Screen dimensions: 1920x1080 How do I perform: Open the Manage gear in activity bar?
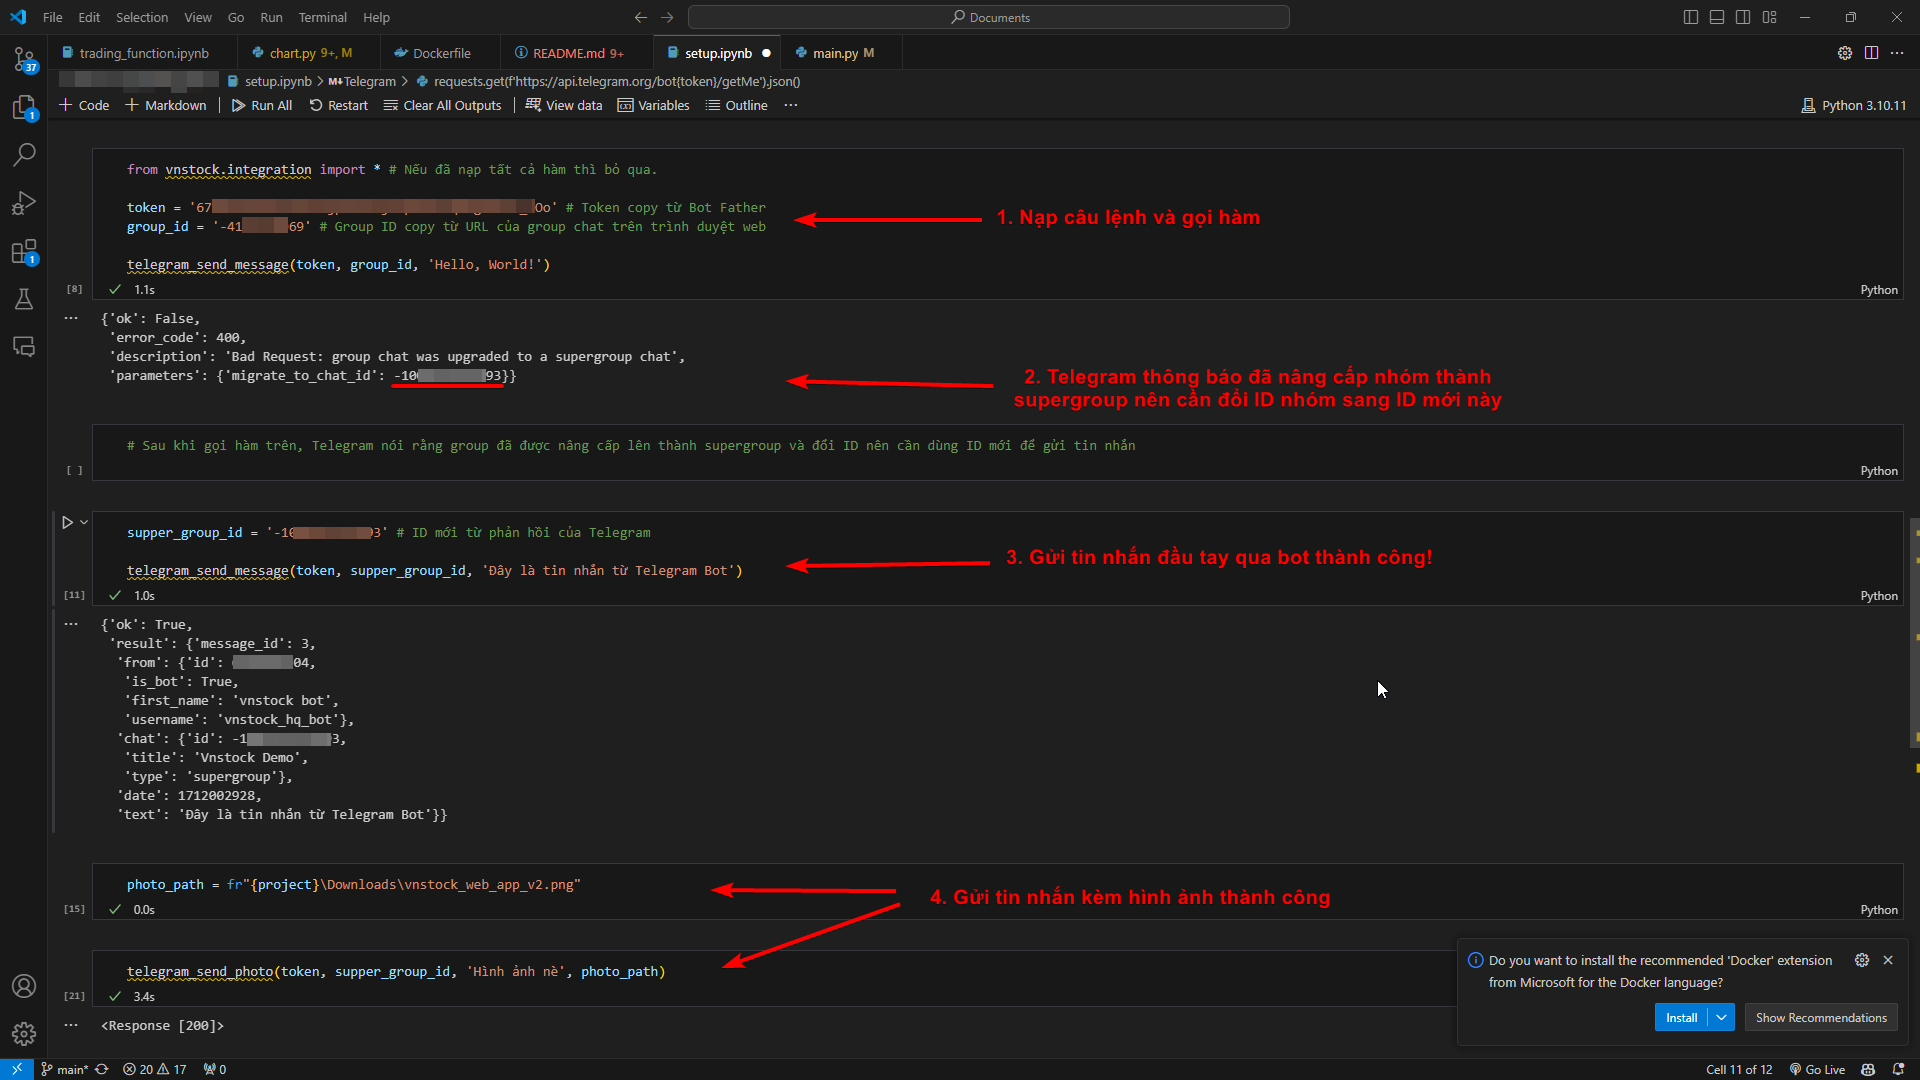point(24,1034)
